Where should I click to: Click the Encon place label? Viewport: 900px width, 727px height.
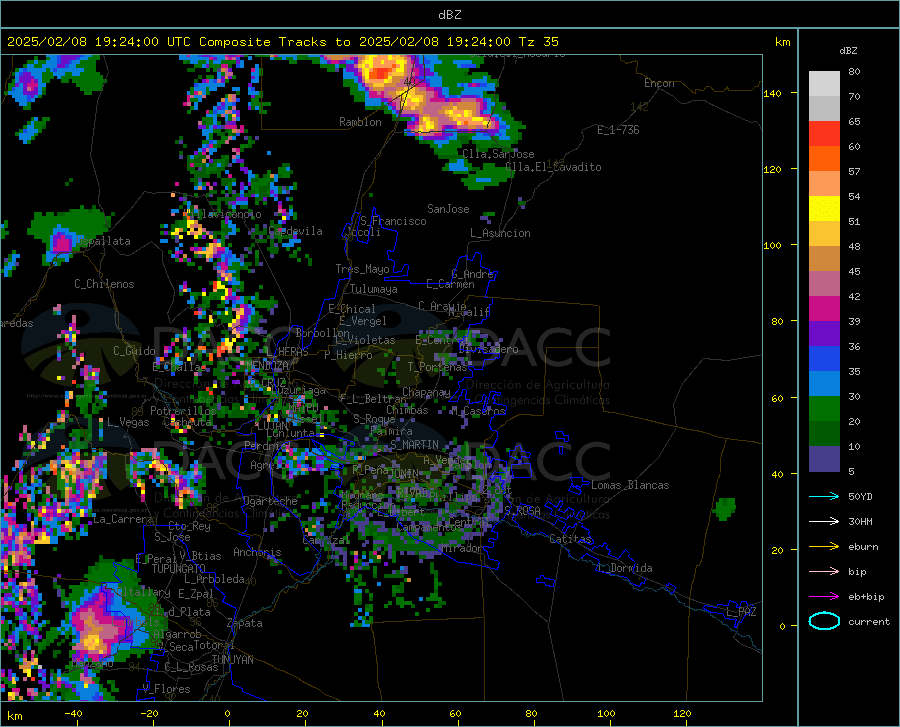[x=659, y=83]
